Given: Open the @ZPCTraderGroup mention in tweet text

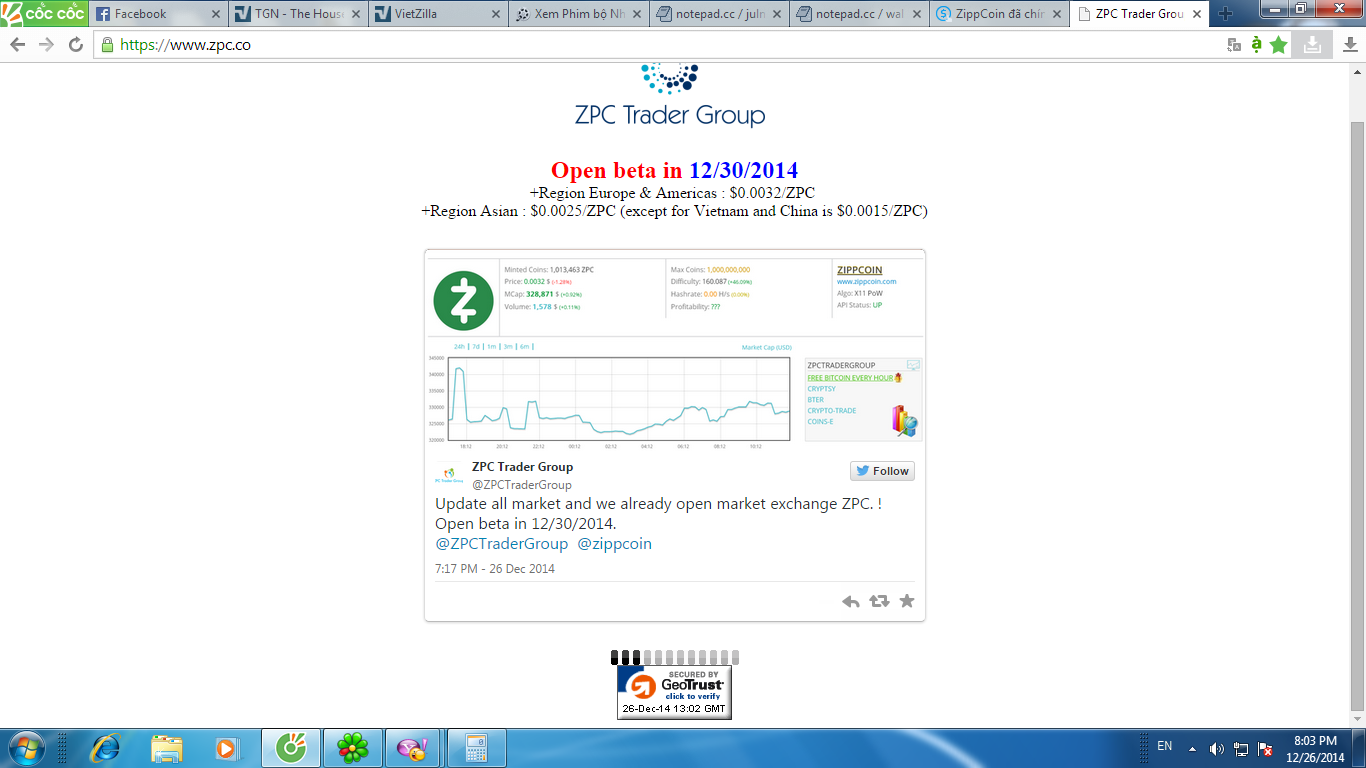Looking at the screenshot, I should (x=501, y=544).
